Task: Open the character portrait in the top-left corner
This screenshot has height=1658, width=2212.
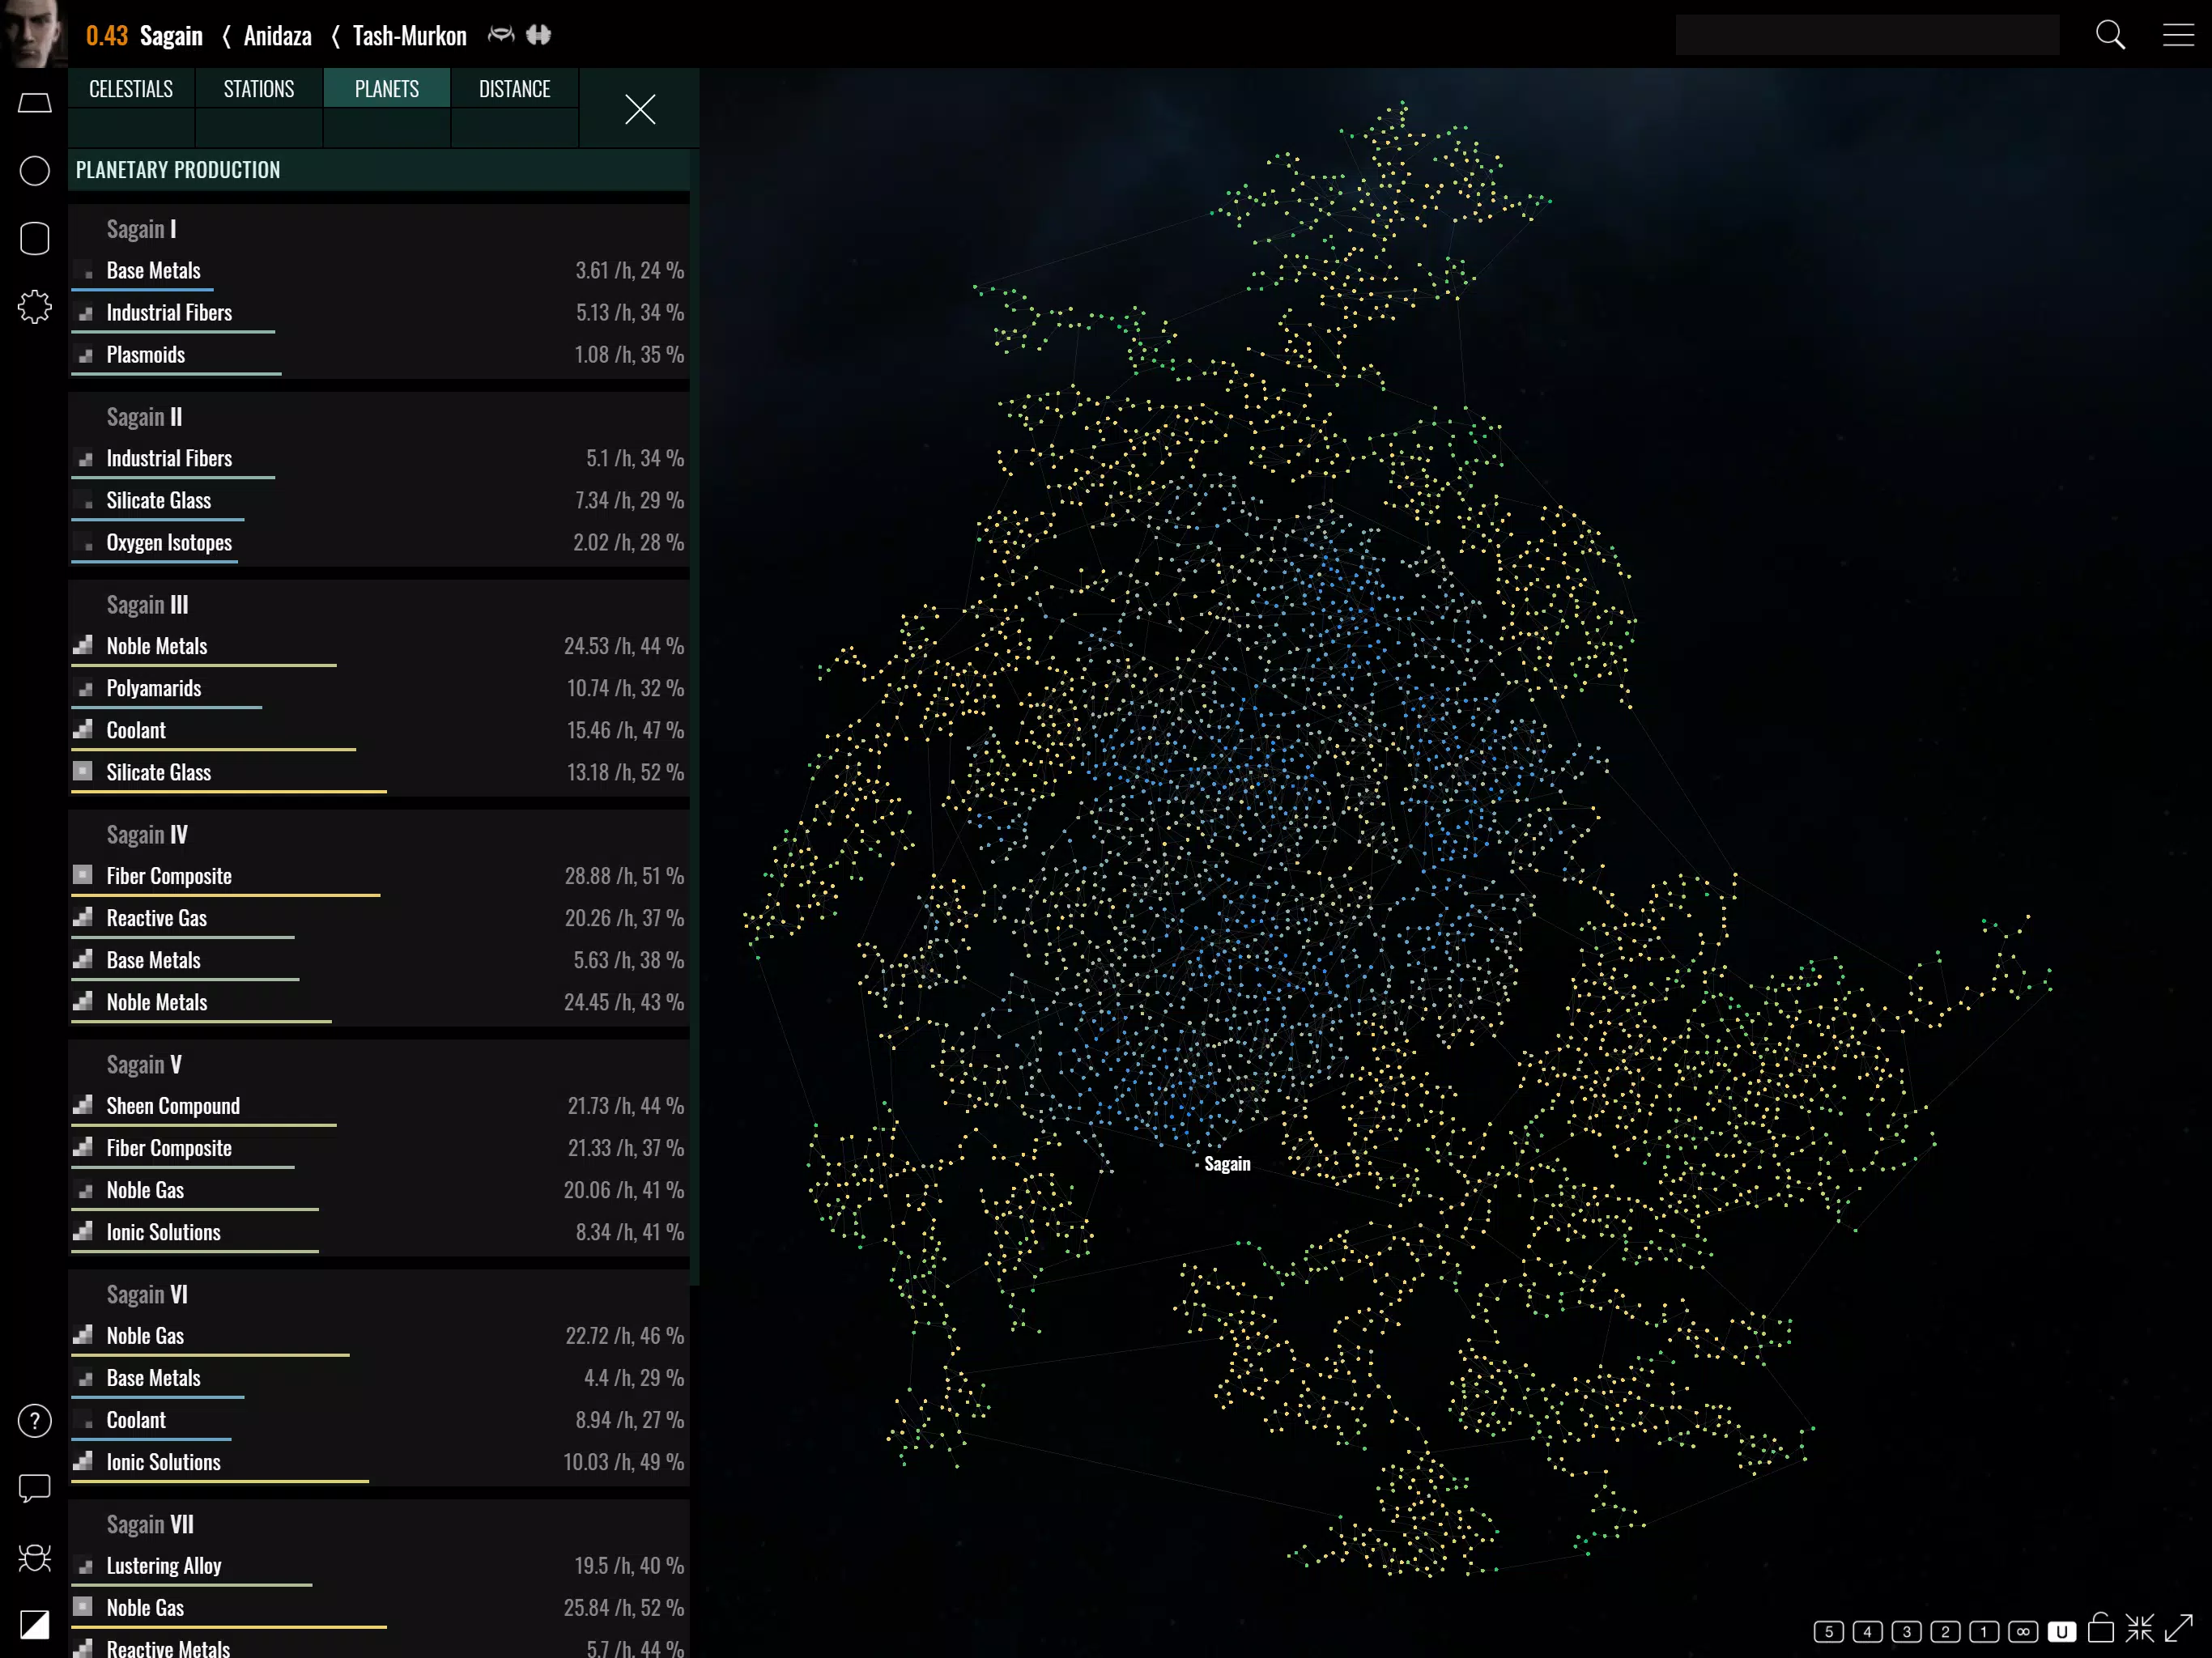Action: (33, 33)
